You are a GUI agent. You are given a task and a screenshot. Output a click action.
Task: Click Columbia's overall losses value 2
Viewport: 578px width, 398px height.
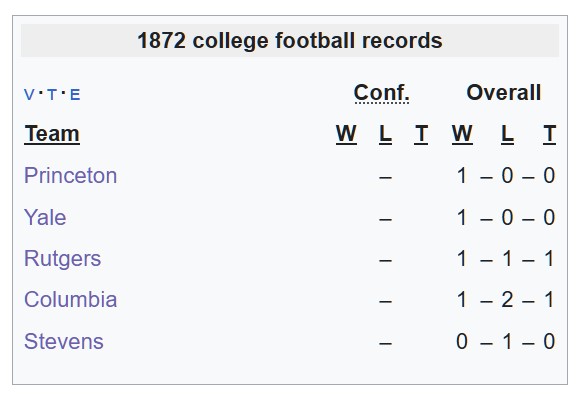(507, 300)
